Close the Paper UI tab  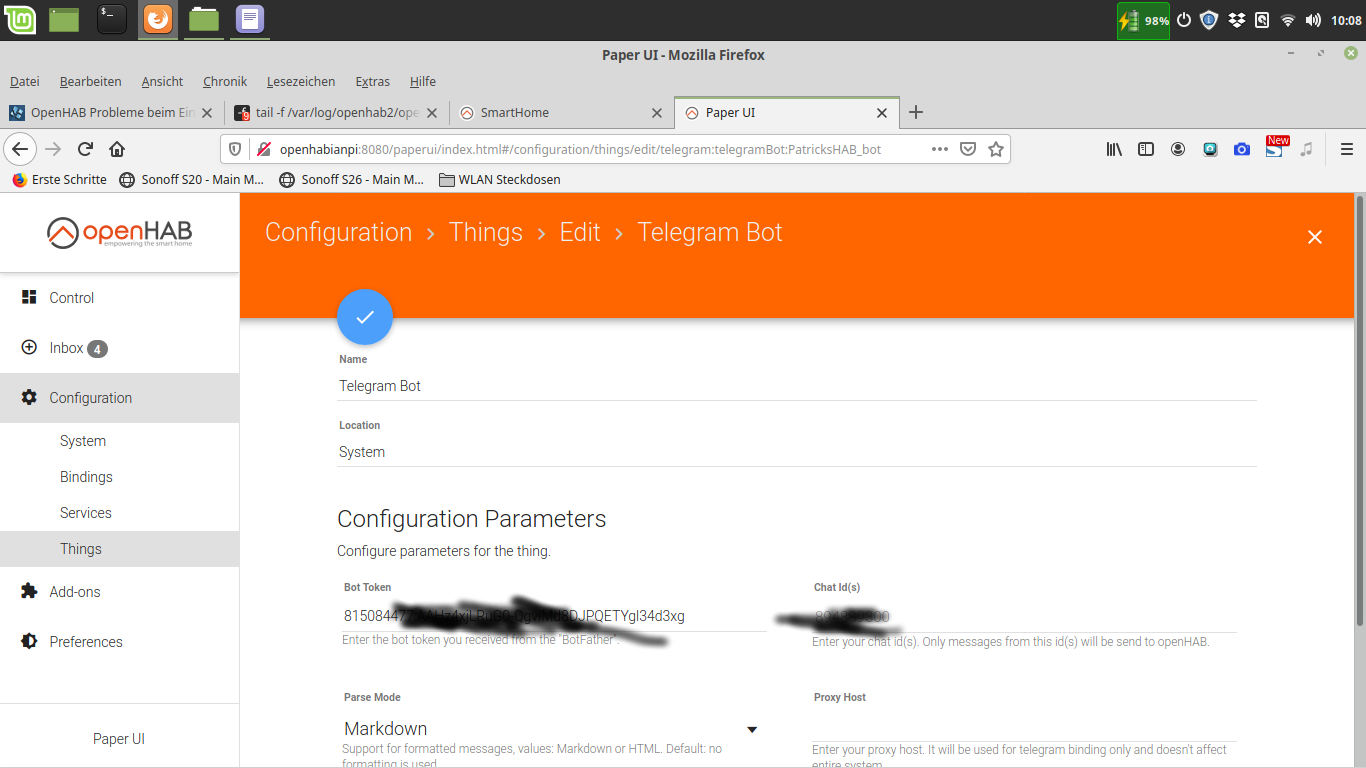coord(882,113)
